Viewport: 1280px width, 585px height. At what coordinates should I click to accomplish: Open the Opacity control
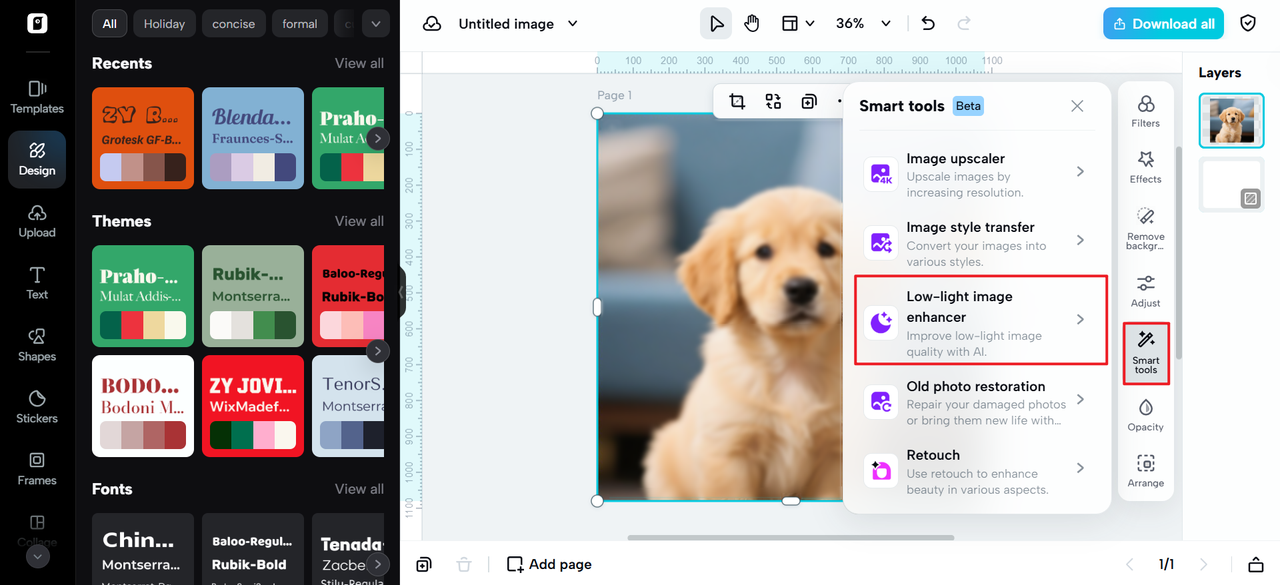1145,415
